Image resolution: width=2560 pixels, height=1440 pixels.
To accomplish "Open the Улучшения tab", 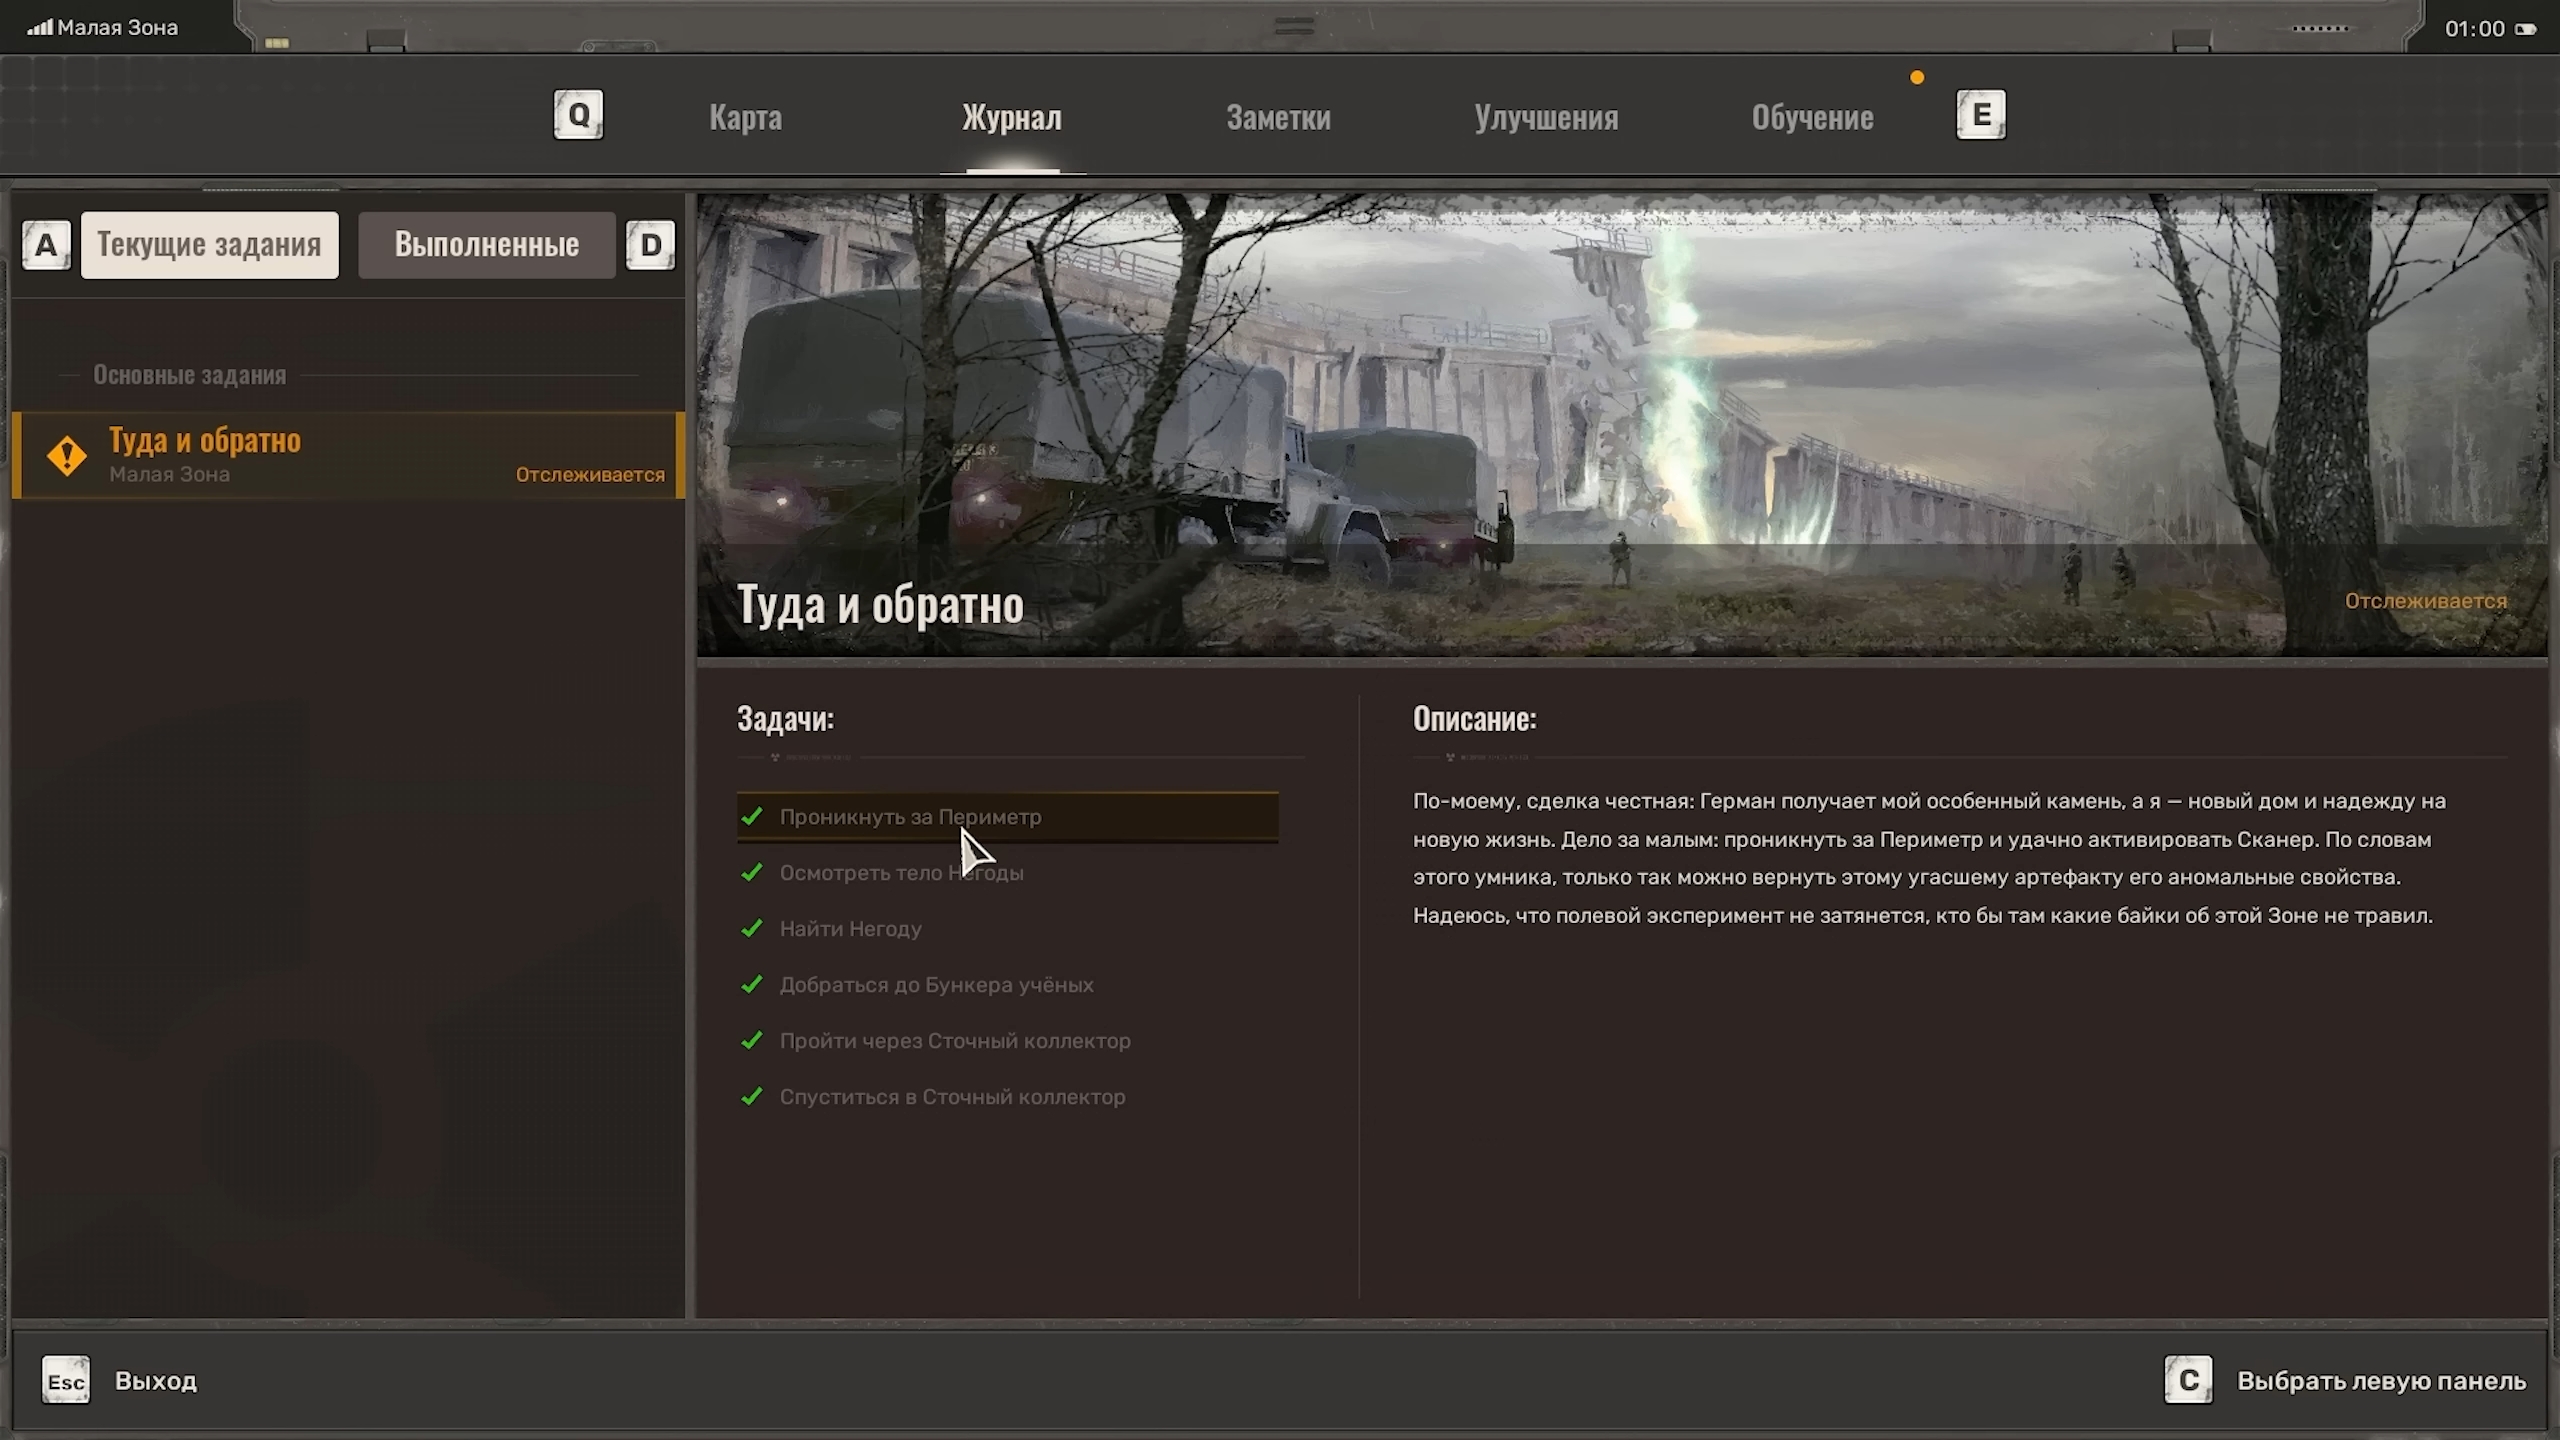I will tap(1545, 118).
